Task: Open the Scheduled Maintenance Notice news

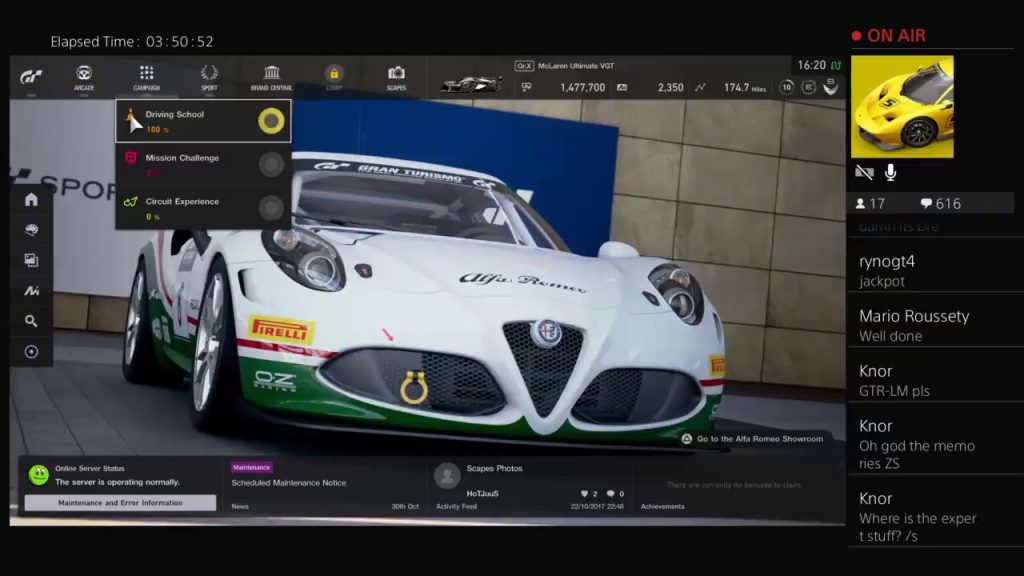Action: (289, 483)
